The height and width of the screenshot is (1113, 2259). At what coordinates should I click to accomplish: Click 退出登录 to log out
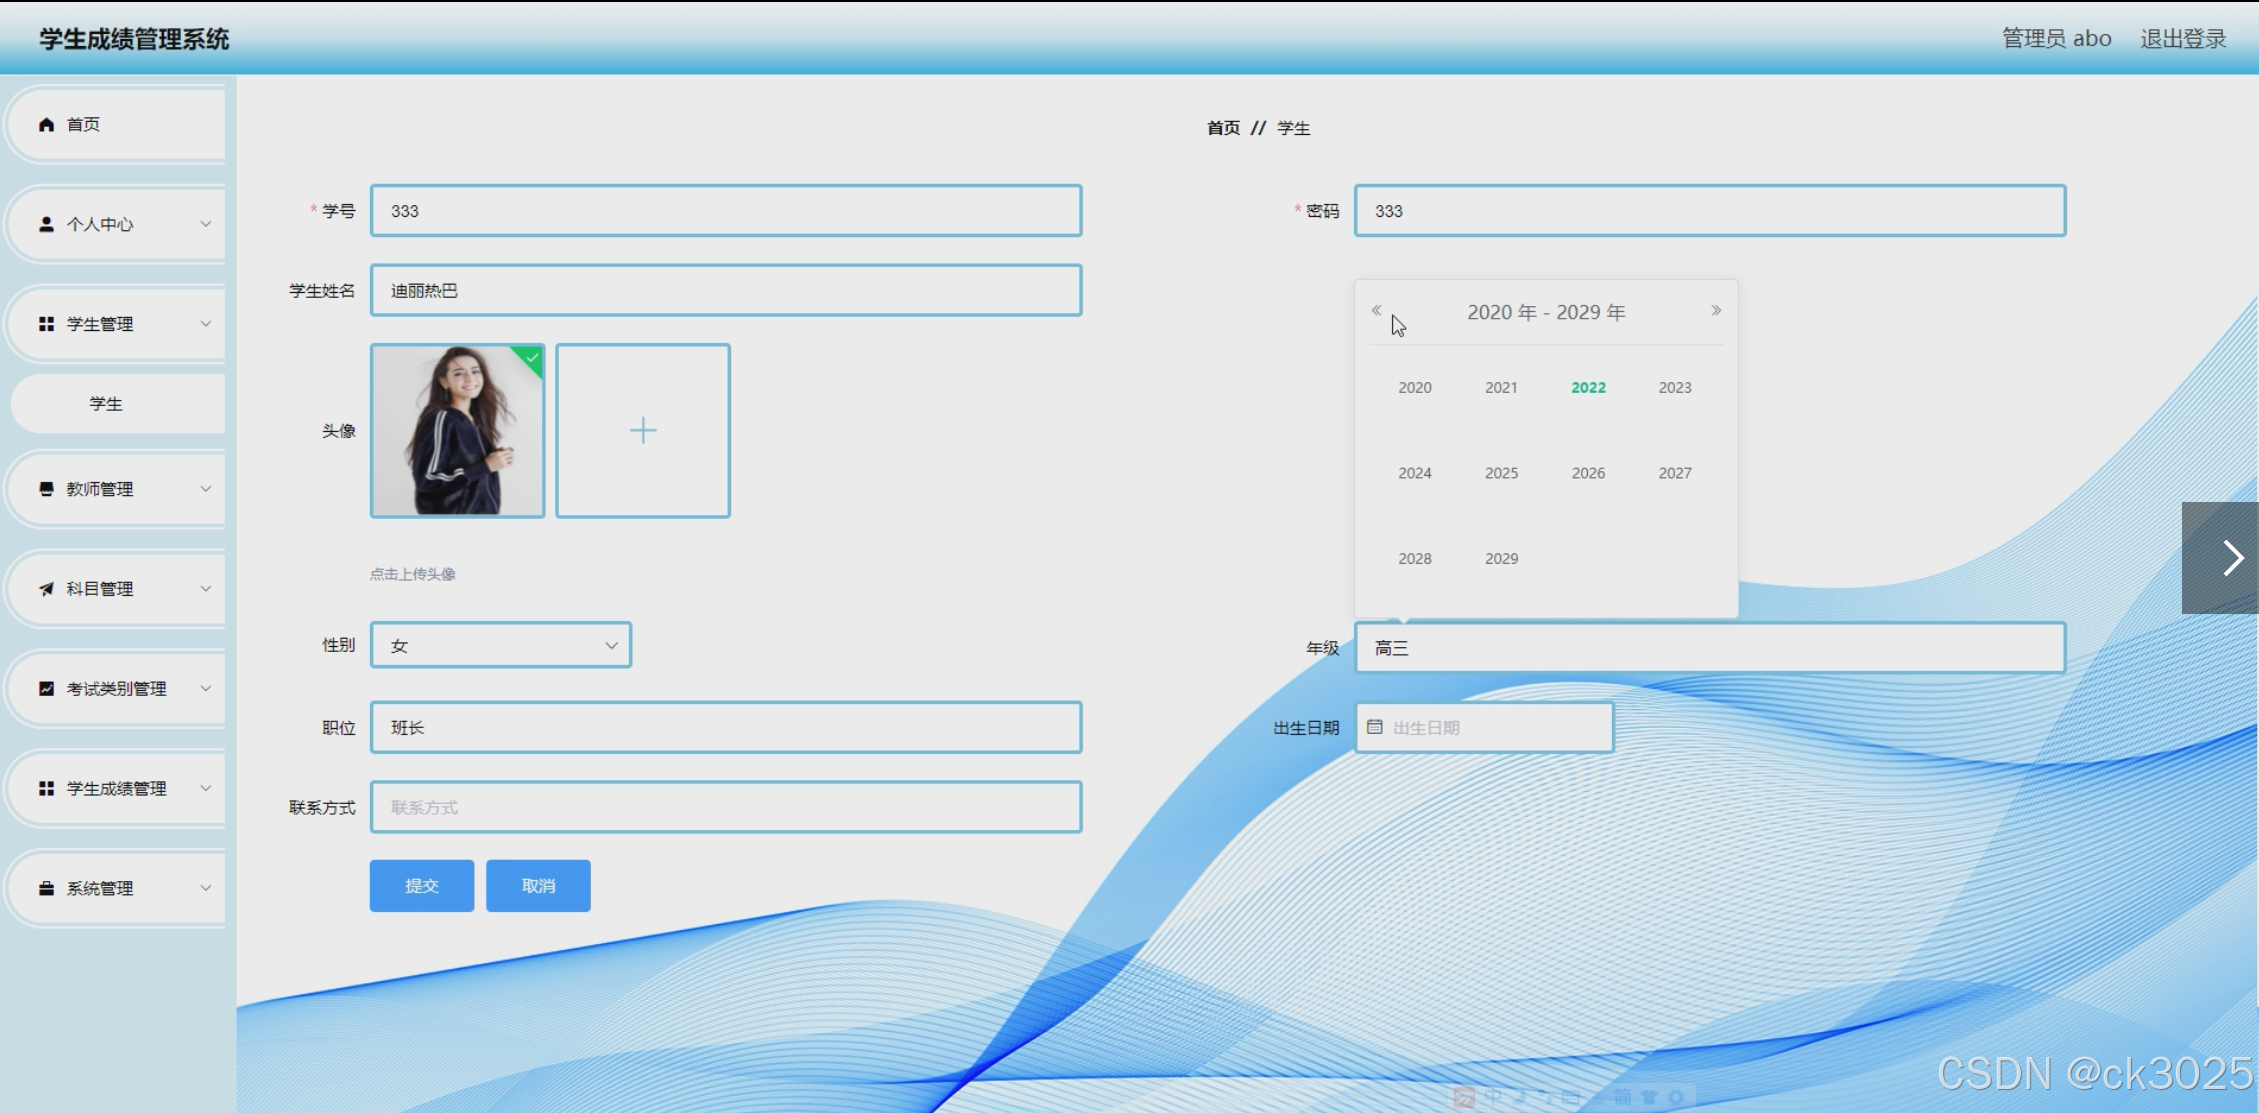tap(2183, 38)
